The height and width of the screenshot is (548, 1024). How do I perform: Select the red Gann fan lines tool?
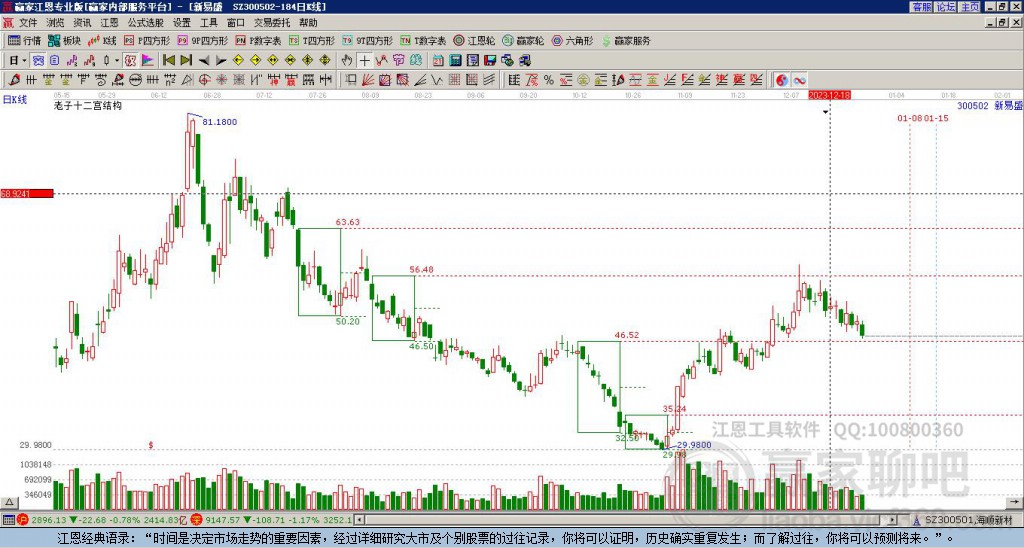[368, 80]
